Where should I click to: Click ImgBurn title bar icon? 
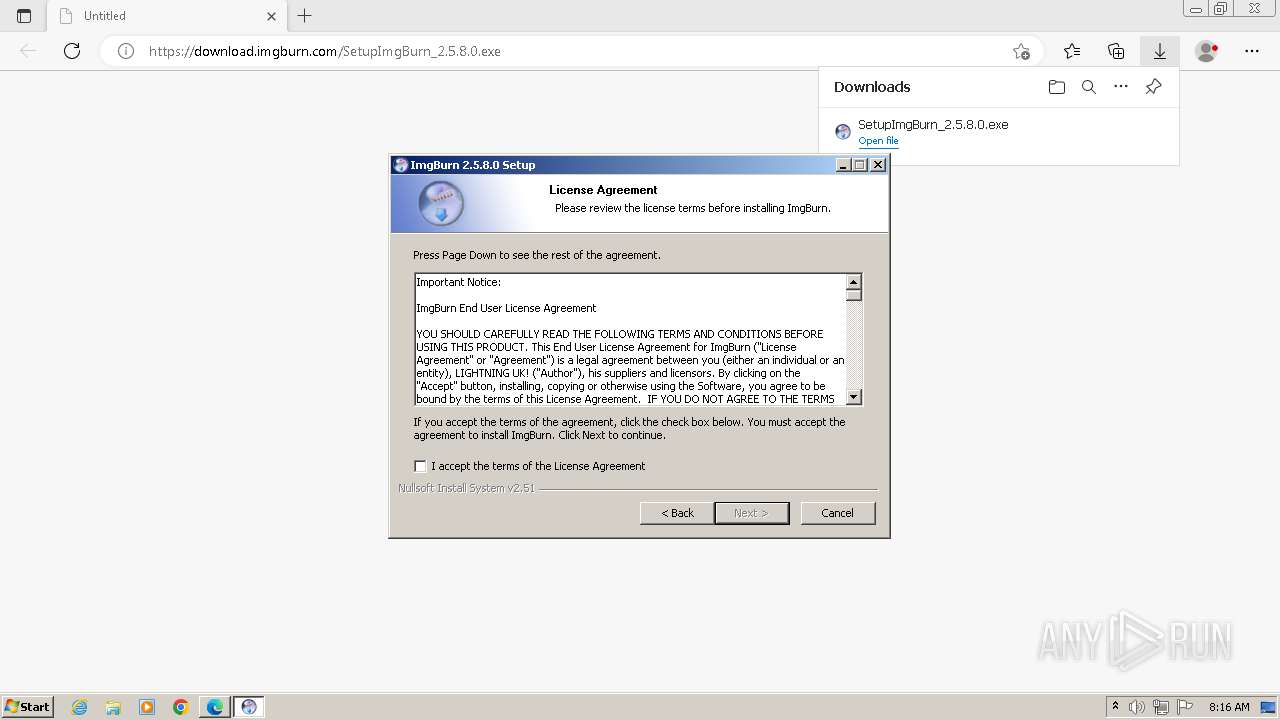click(x=401, y=165)
